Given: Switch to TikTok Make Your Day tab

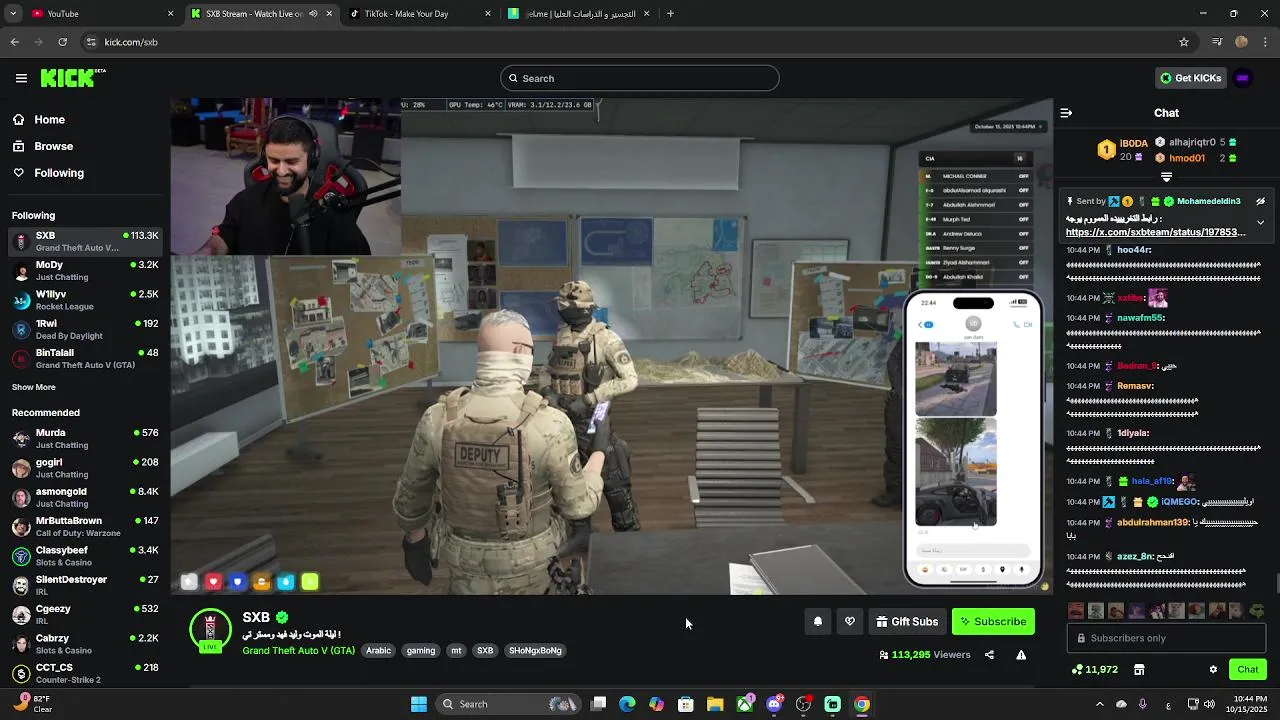Looking at the screenshot, I should [419, 14].
